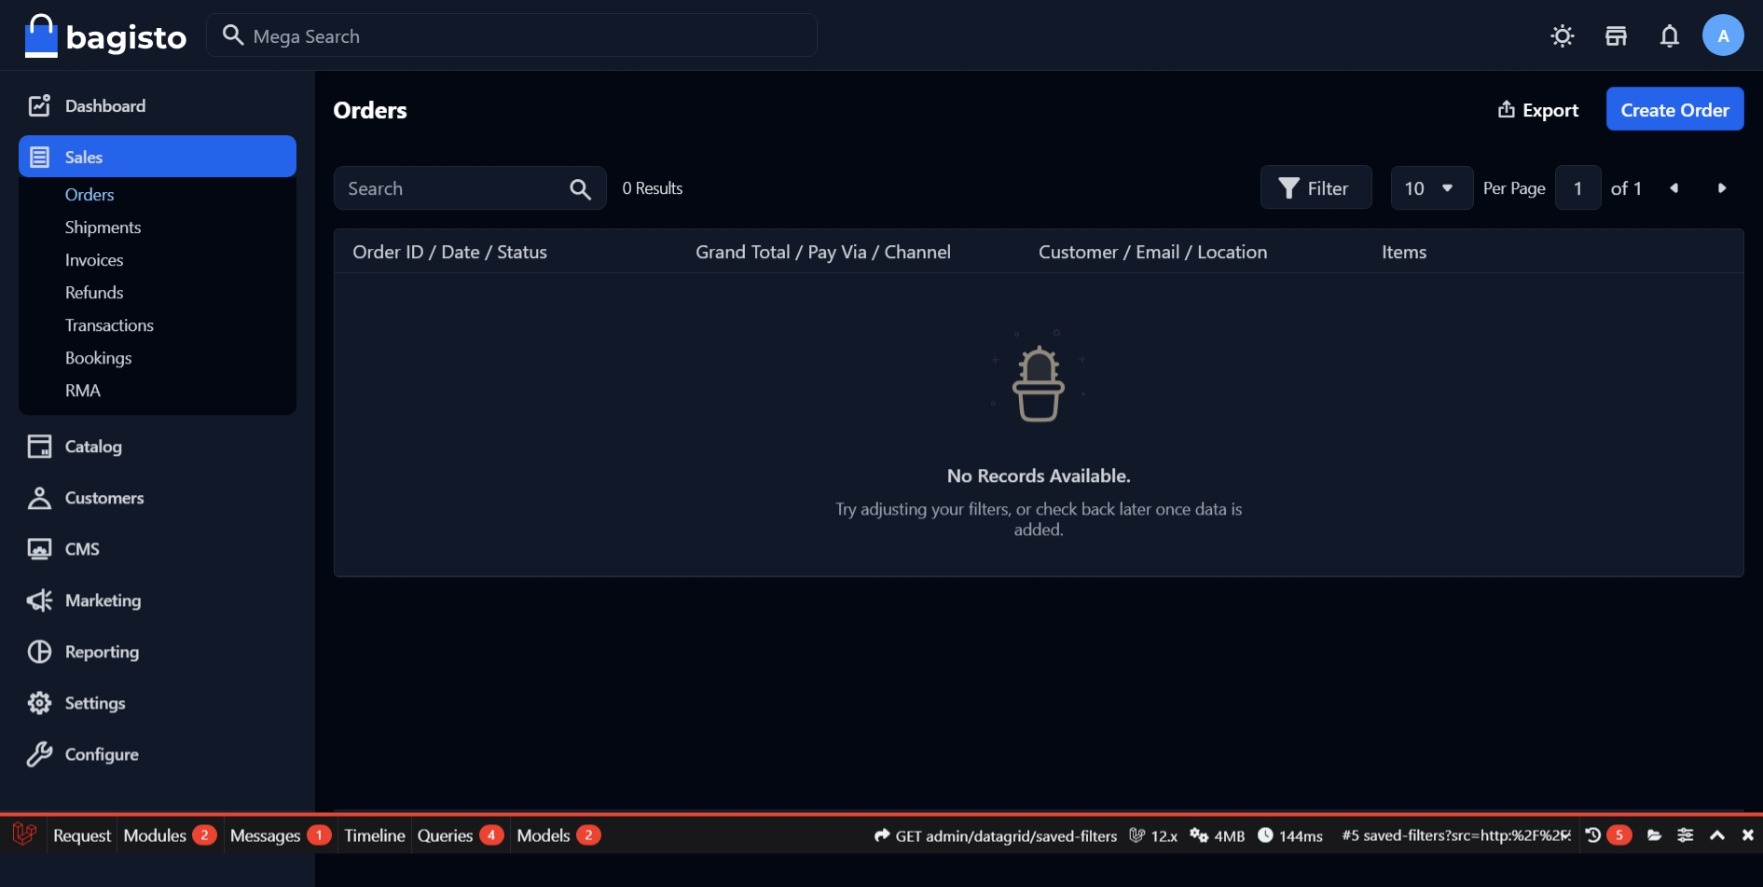
Task: Click the bagisto logo
Action: click(x=105, y=36)
